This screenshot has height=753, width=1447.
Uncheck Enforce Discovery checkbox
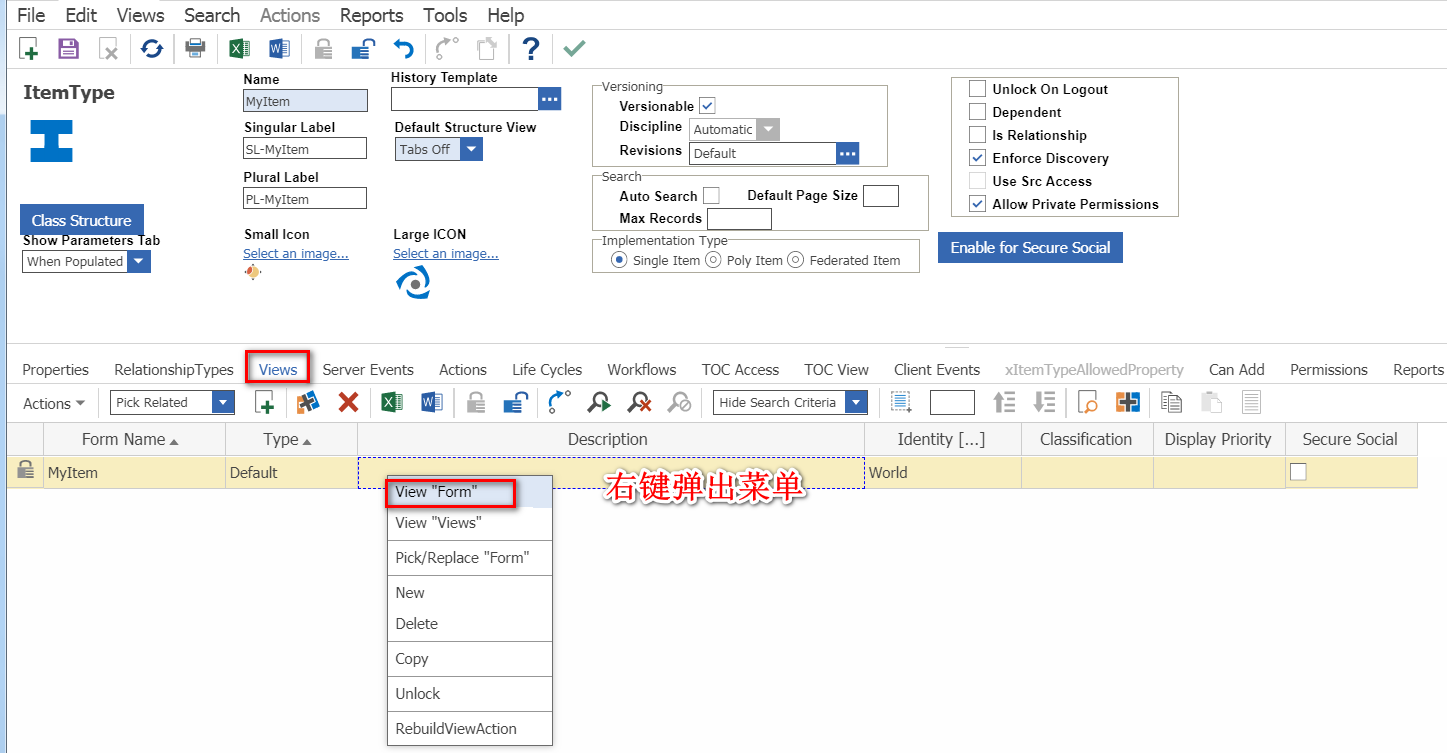(x=977, y=158)
